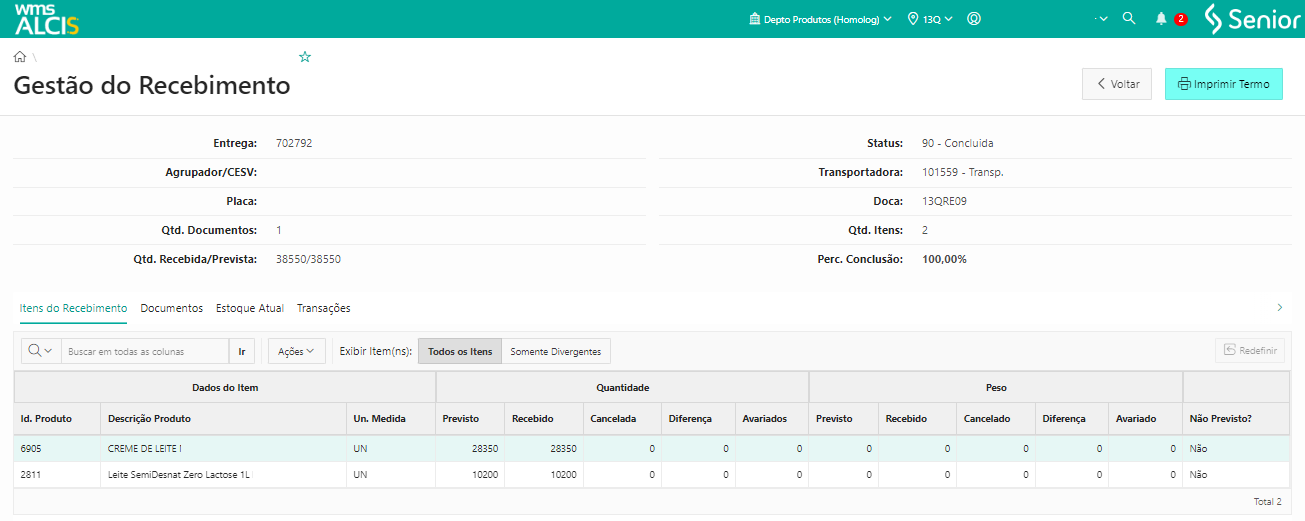The height and width of the screenshot is (521, 1305).
Task: Expand the Depto Produtos (Homolog) dropdown
Action: 820,19
